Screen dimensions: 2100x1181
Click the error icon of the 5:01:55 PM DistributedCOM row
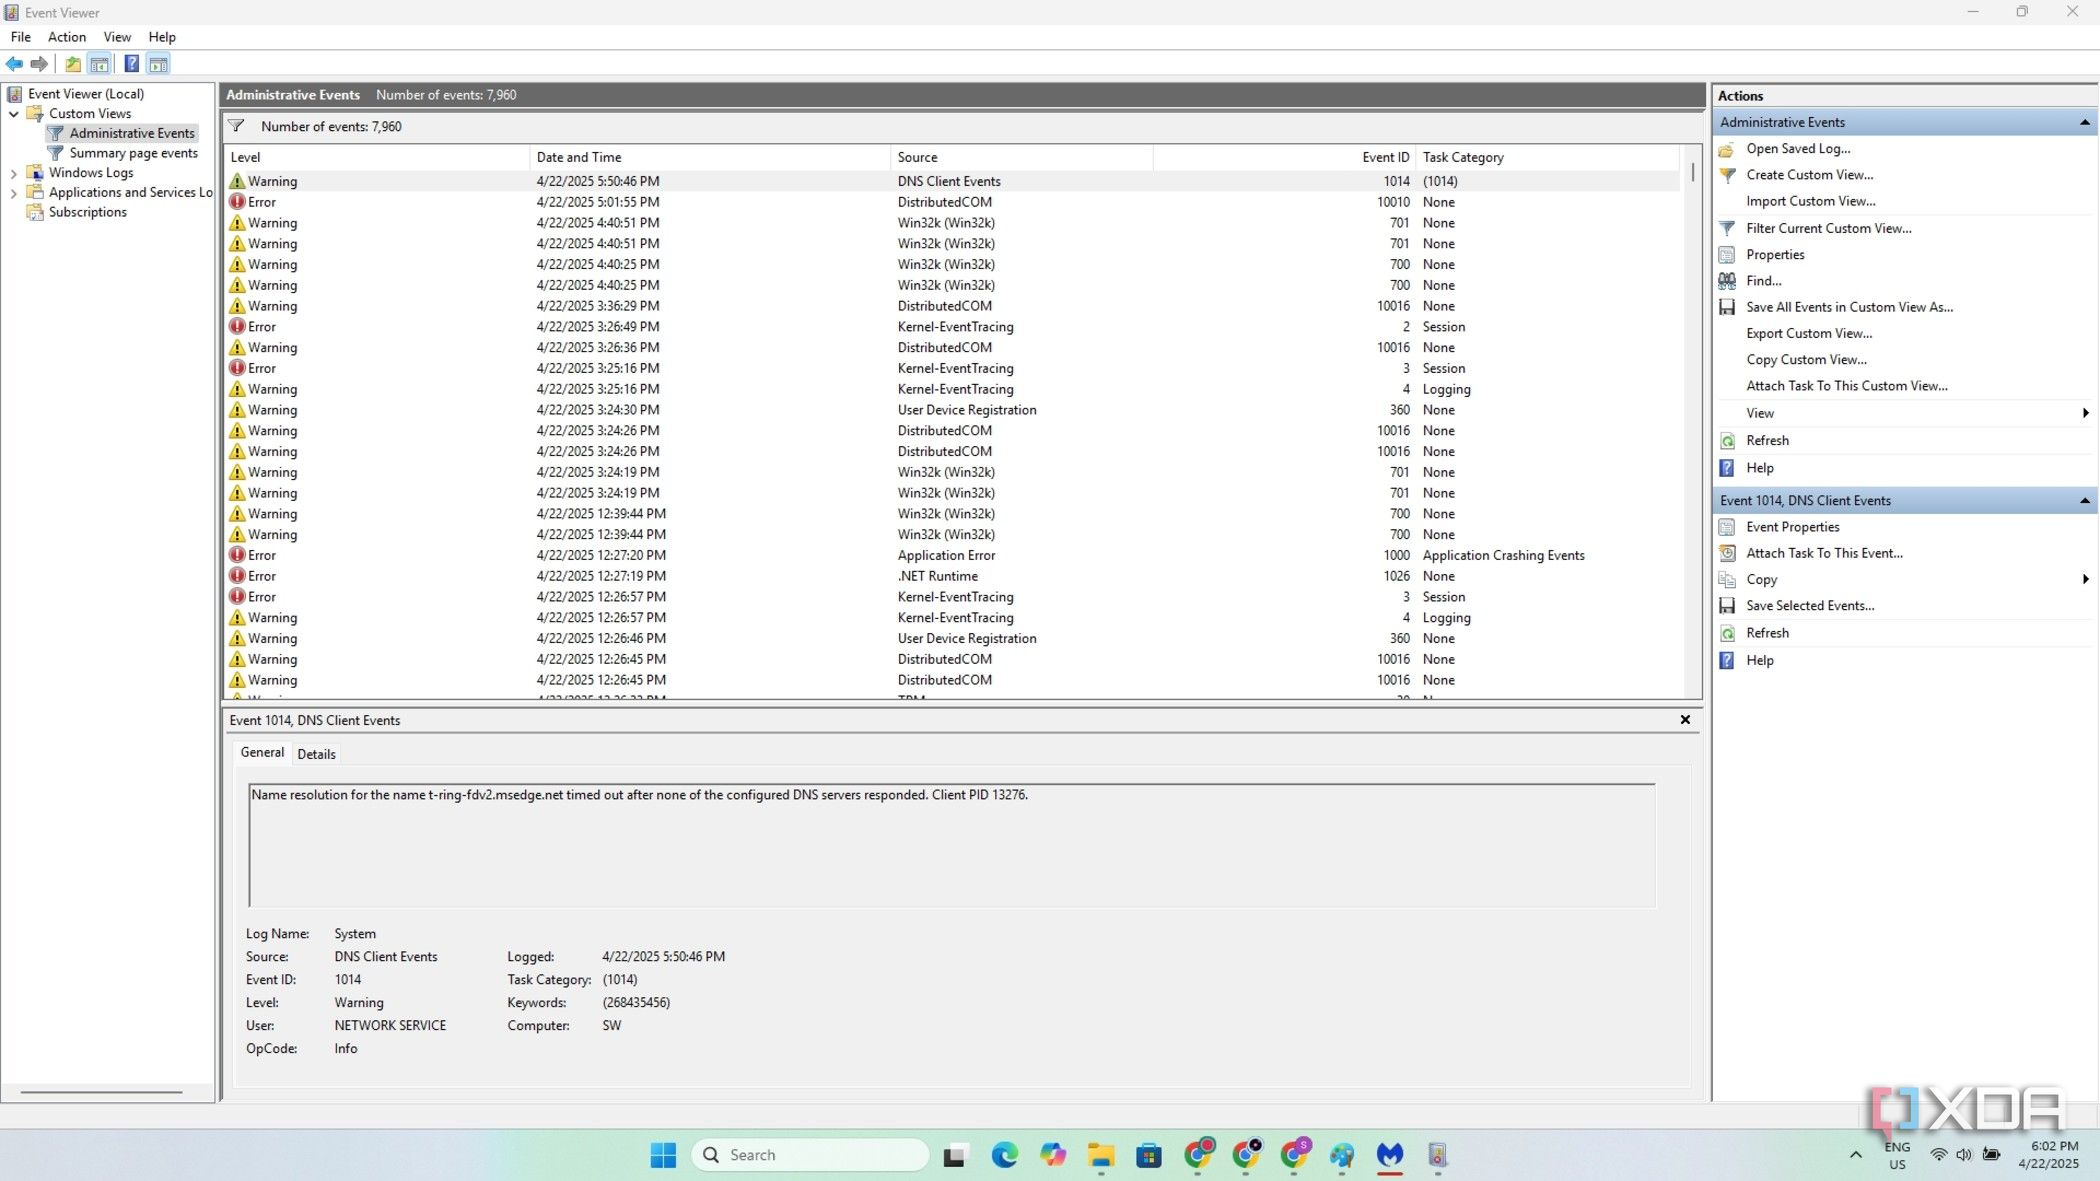[x=237, y=202]
